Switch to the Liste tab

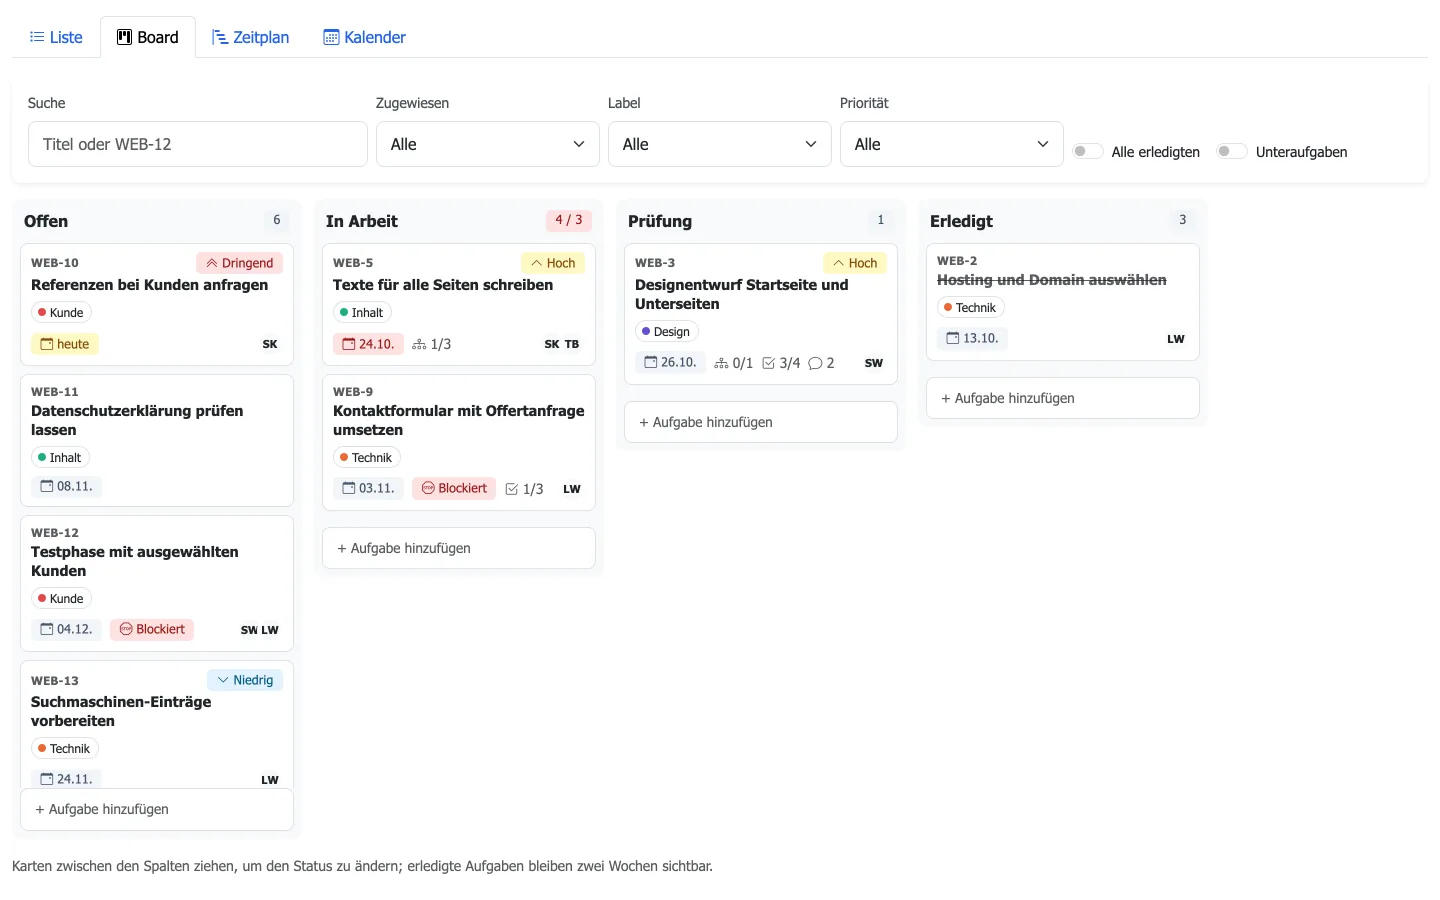click(56, 37)
